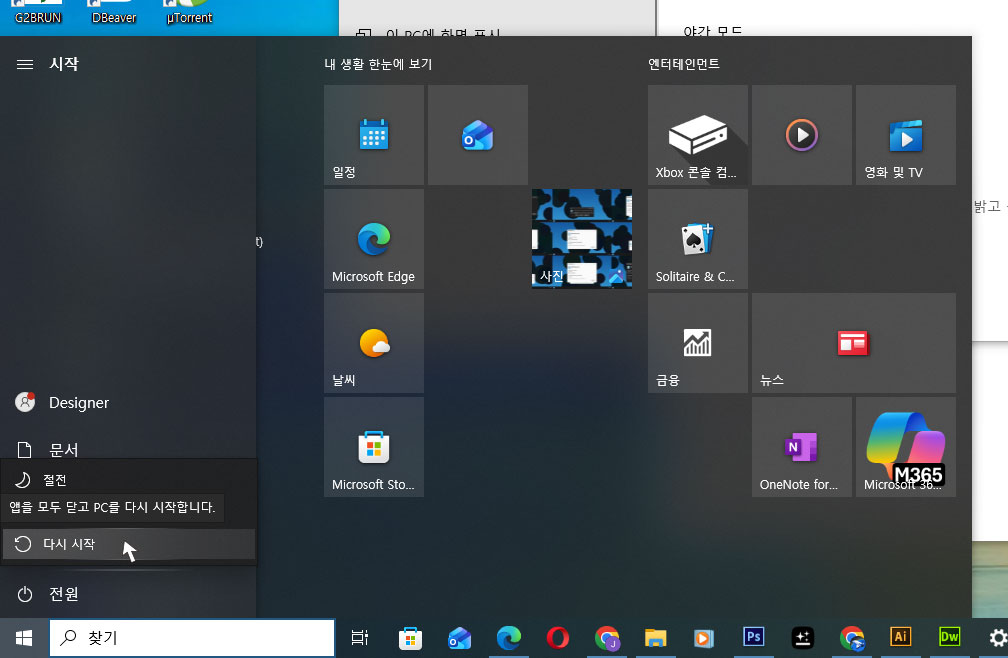Open the Microsoft 365 Copilot tile
Image resolution: width=1008 pixels, height=658 pixels.
click(905, 447)
